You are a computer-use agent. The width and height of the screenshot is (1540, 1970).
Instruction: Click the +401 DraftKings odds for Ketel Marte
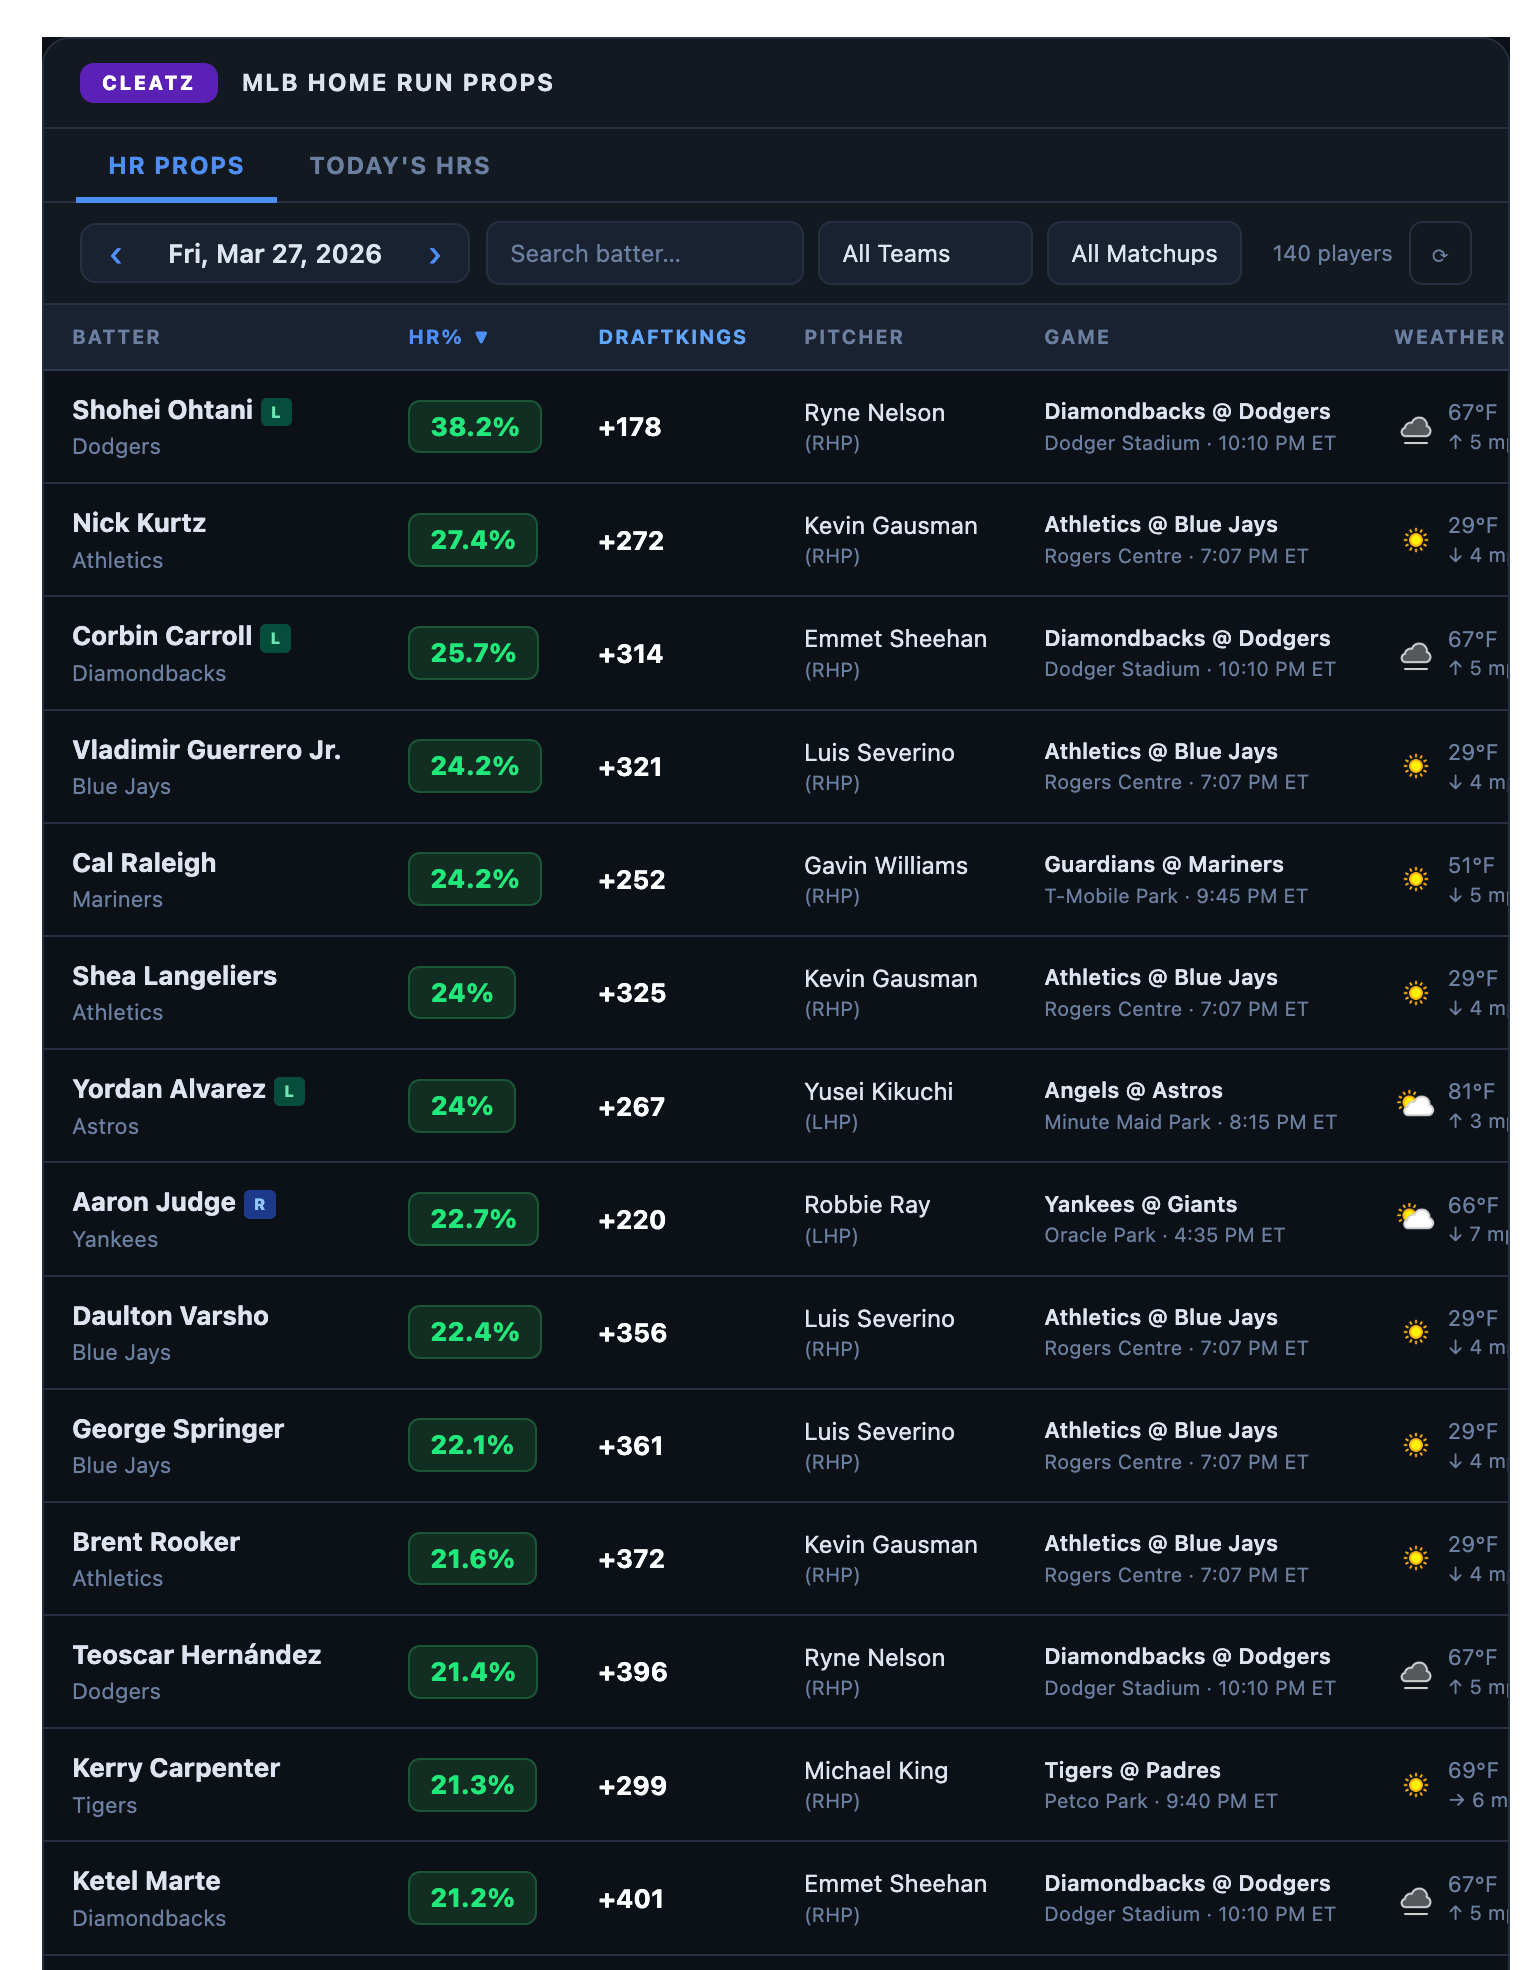[631, 1899]
